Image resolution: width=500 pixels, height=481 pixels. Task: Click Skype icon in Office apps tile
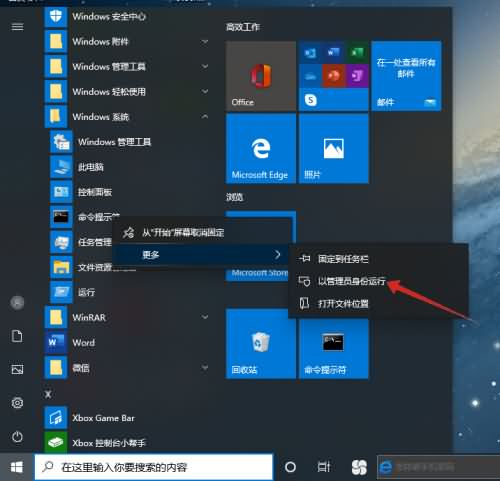click(x=311, y=100)
